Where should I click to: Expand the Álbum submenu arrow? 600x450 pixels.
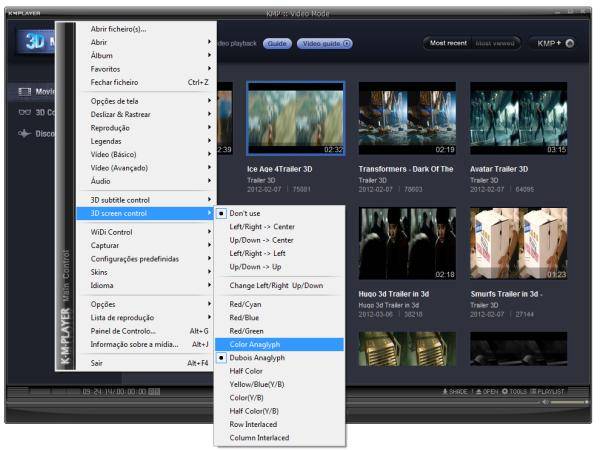pos(209,55)
